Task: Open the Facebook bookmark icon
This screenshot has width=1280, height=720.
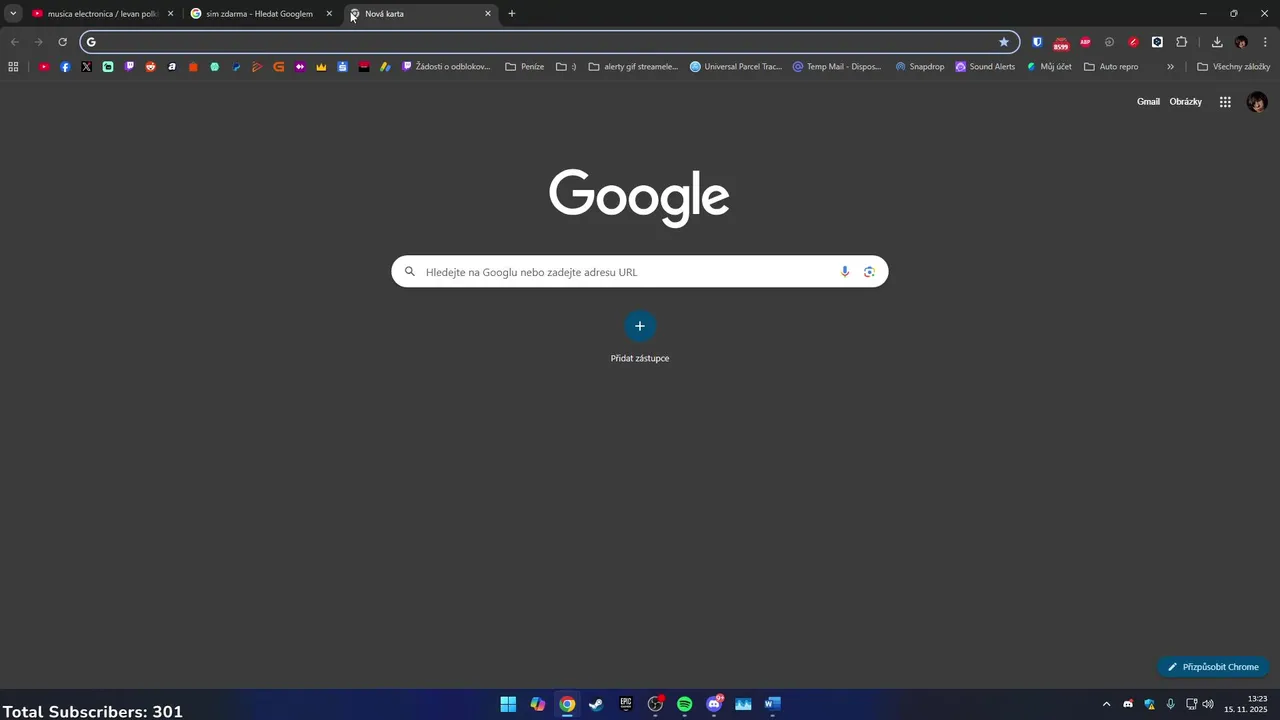Action: (65, 67)
